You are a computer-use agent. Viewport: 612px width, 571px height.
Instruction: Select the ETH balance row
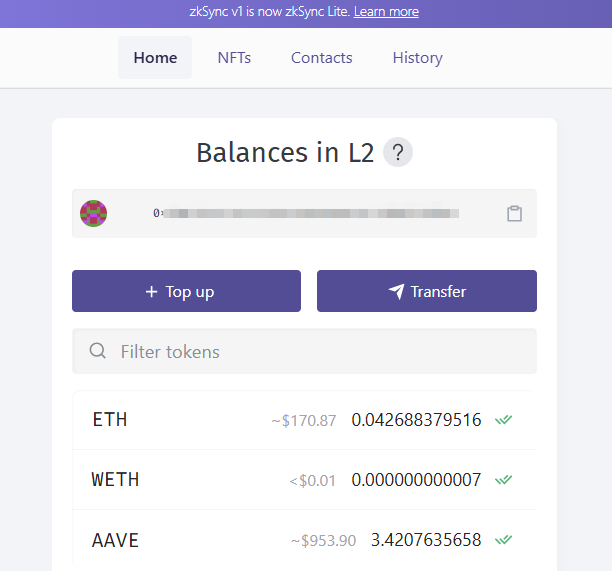coord(200,420)
